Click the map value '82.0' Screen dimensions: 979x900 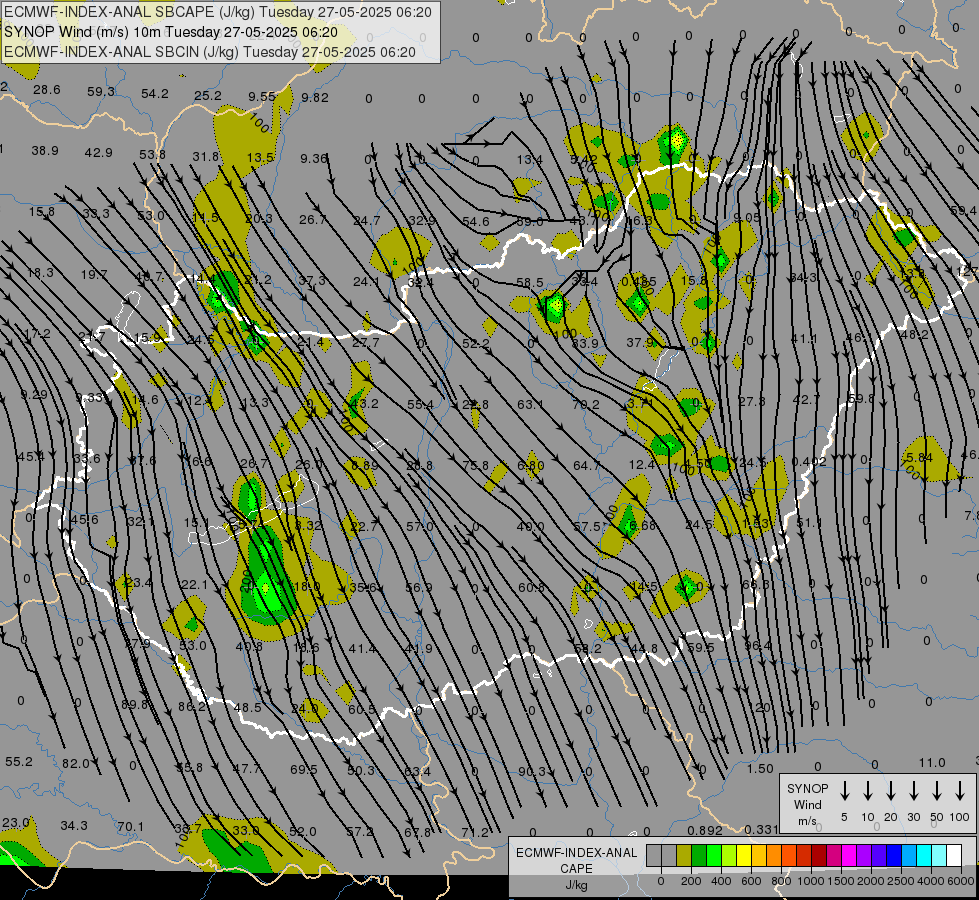click(76, 763)
